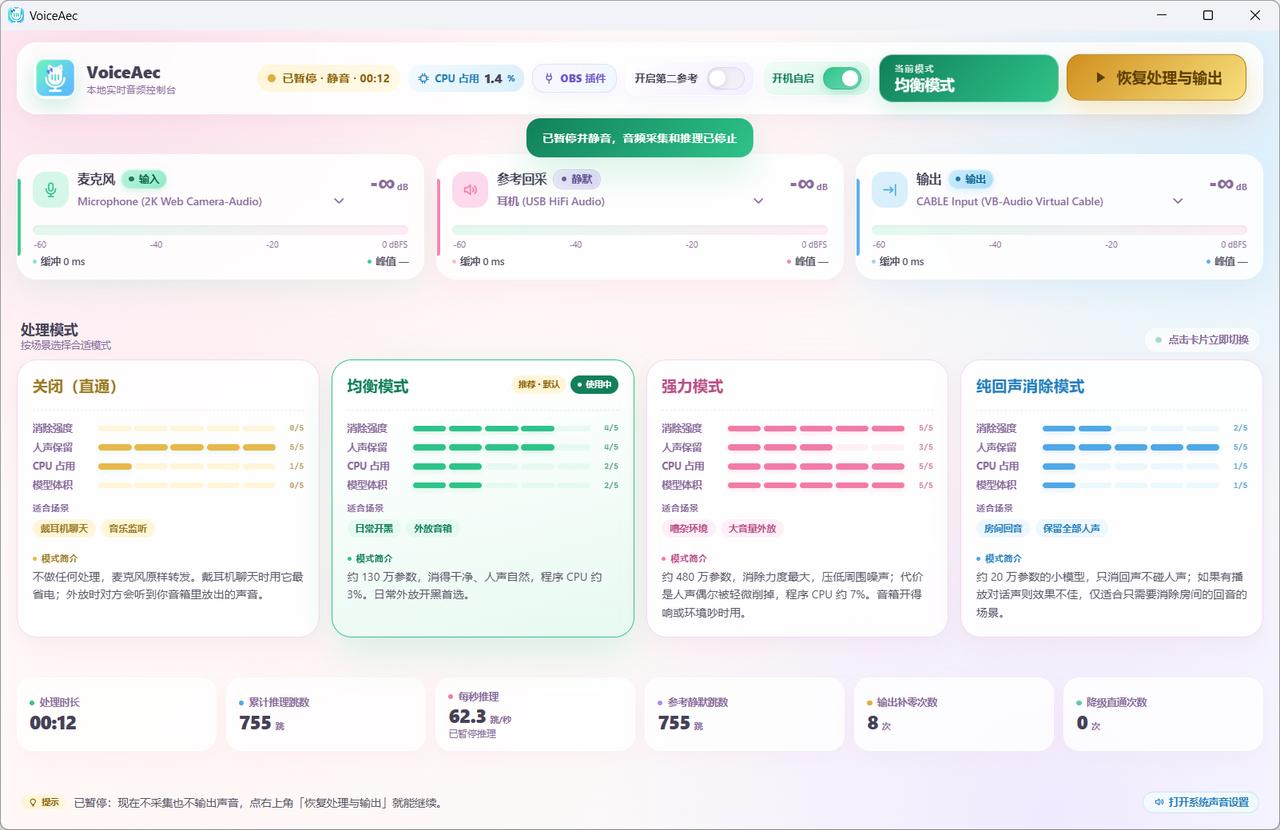Click the 当前模式 均衡模式 green panel
This screenshot has width=1280, height=830.
(x=968, y=78)
